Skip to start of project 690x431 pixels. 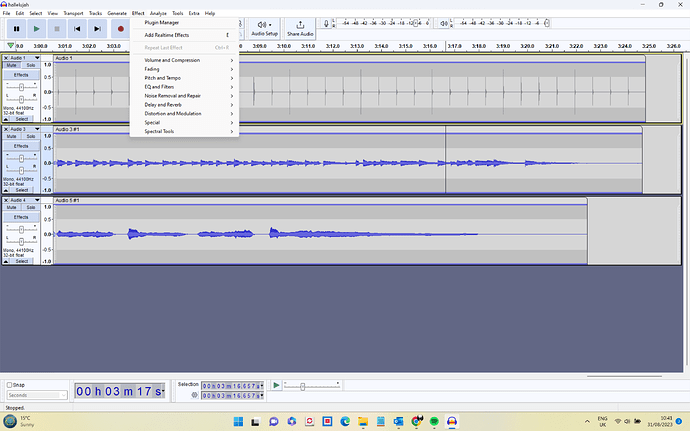point(77,29)
